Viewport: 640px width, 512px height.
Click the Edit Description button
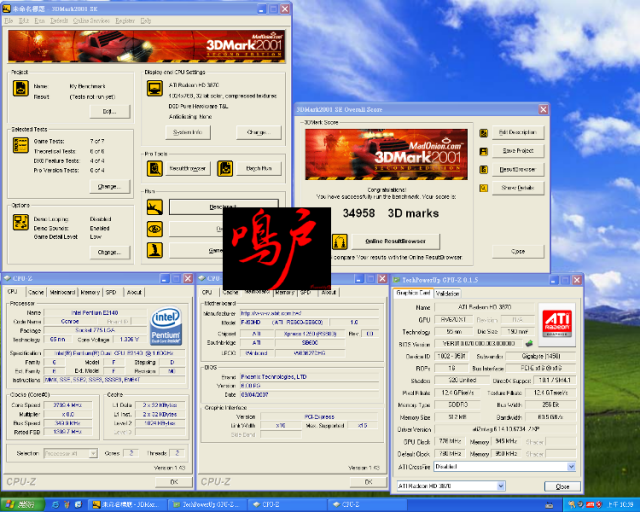click(x=518, y=132)
